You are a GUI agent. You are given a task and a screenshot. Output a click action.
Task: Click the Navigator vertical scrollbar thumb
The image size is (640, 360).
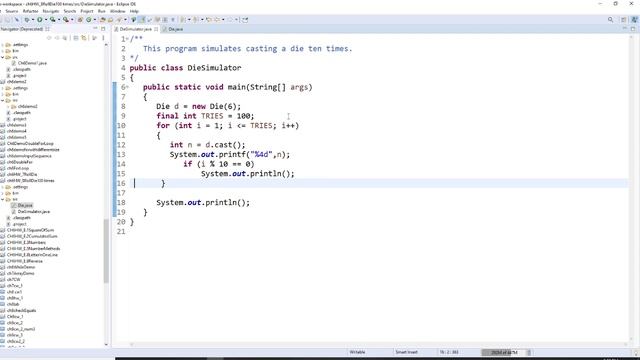[106, 251]
